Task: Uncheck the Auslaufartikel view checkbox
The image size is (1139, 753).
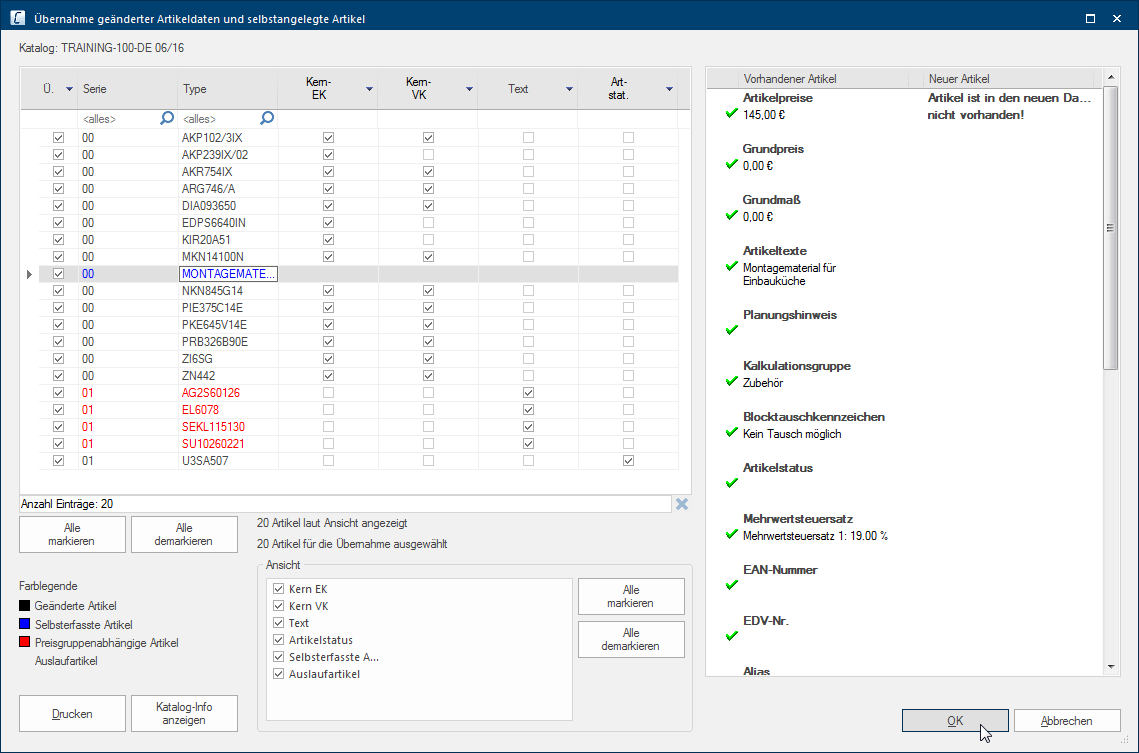Action: pos(279,674)
